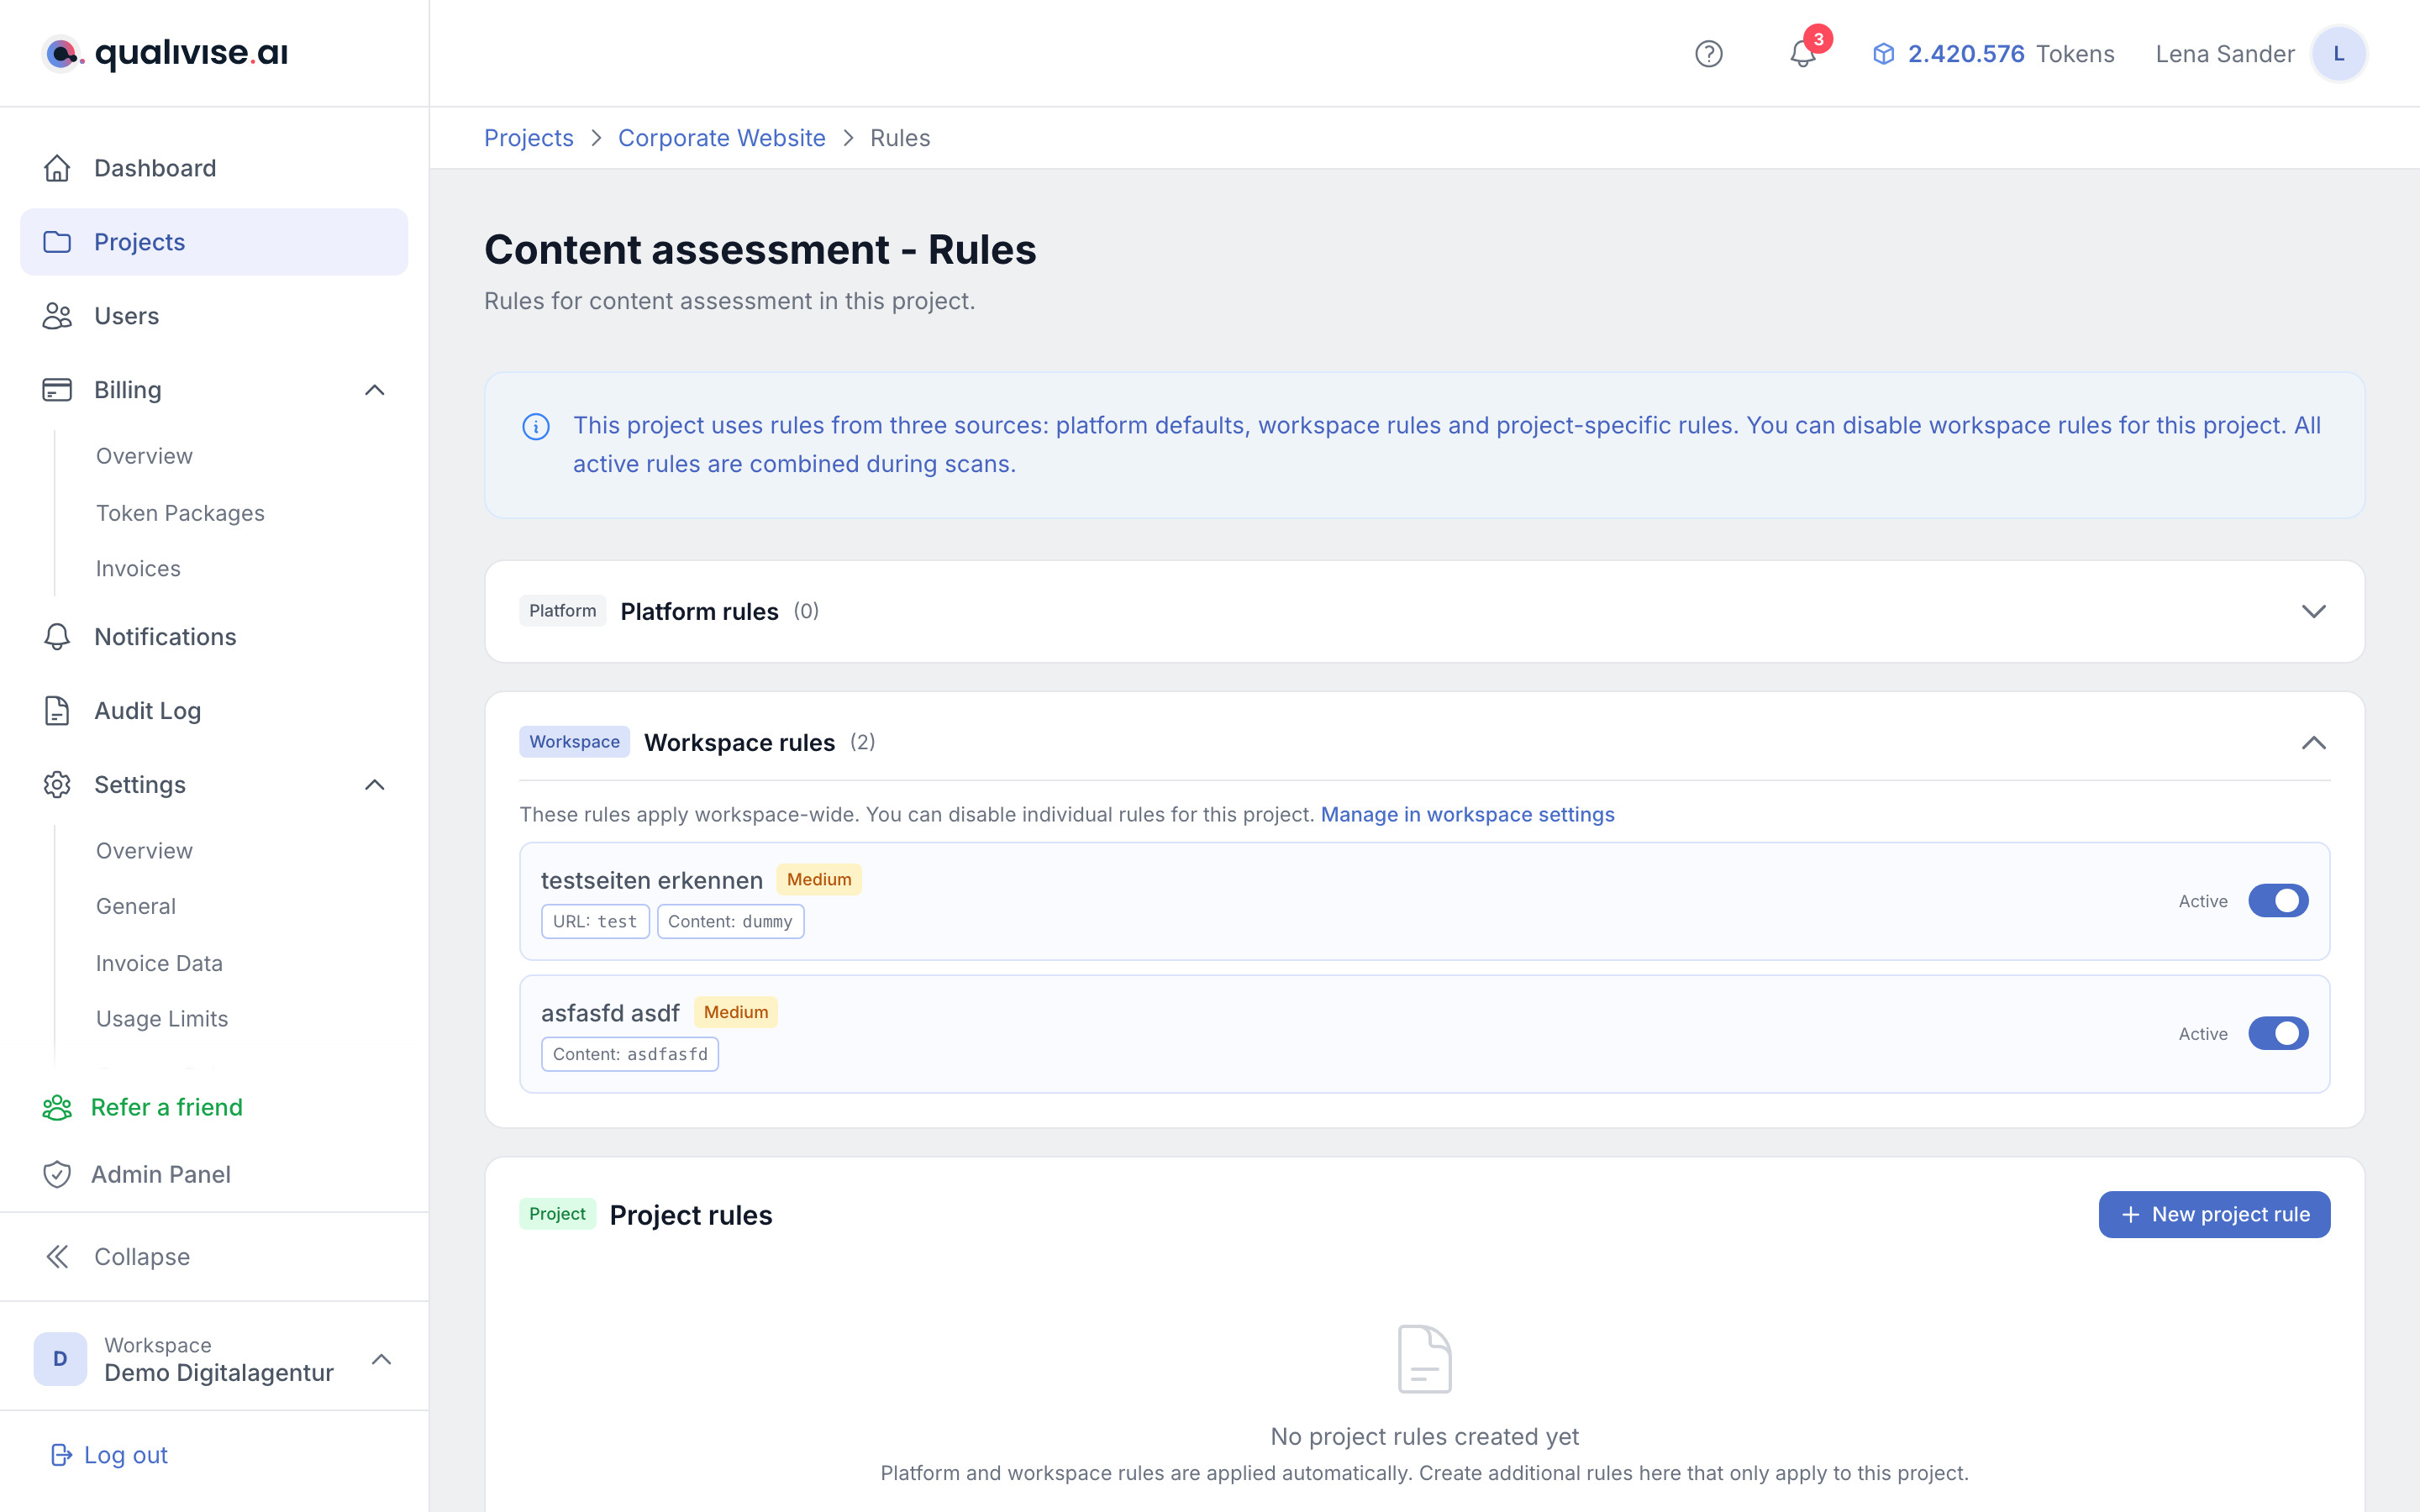The image size is (2420, 1512).
Task: Click the sidebar Notifications bell icon
Action: click(x=57, y=637)
